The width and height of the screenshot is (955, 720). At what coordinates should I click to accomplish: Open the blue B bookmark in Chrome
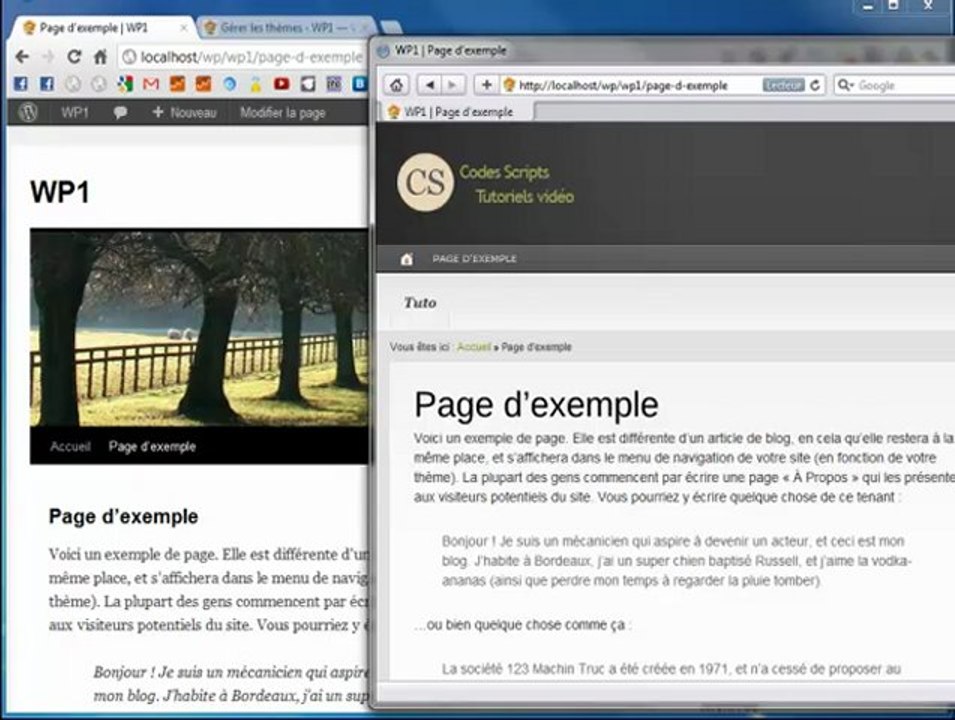359,83
